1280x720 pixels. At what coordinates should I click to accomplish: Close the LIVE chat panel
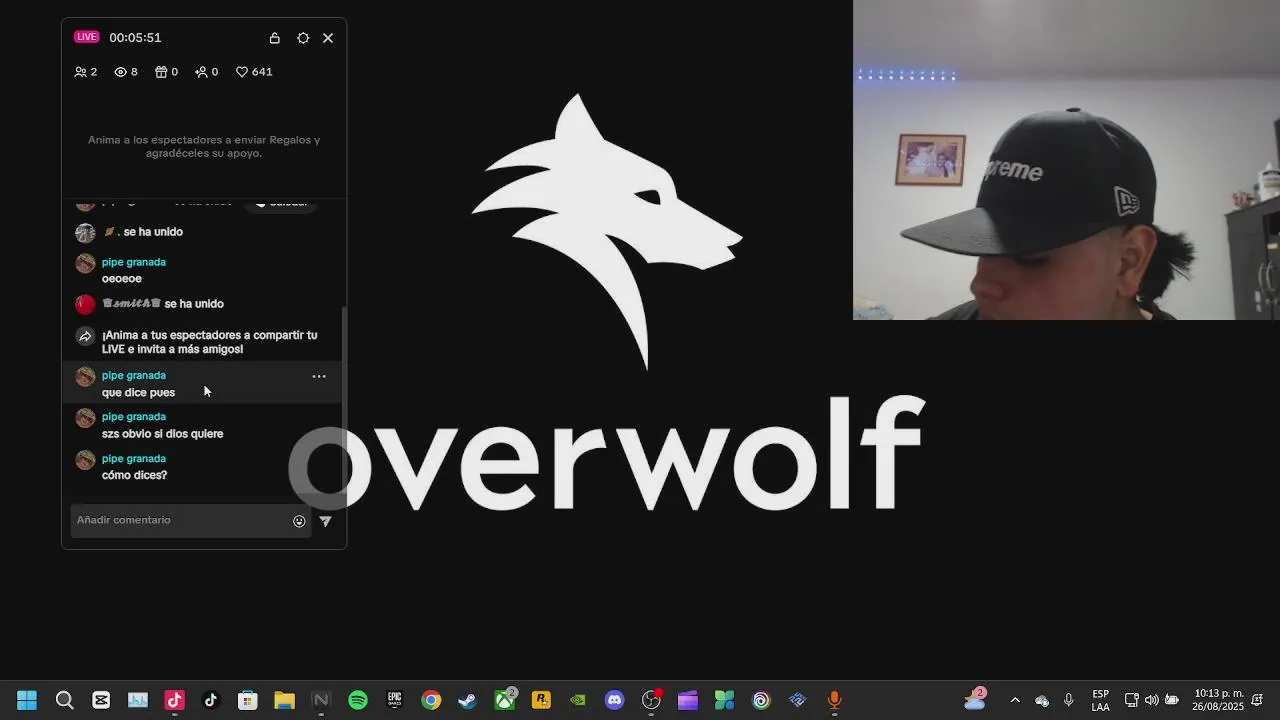[x=328, y=38]
